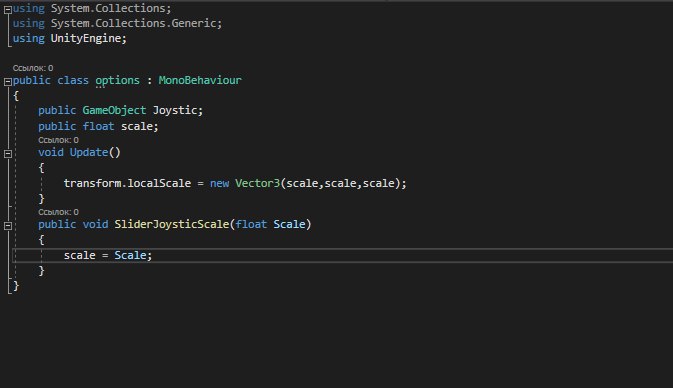673x388 pixels.
Task: Click the Joystic field name
Action: coord(175,110)
